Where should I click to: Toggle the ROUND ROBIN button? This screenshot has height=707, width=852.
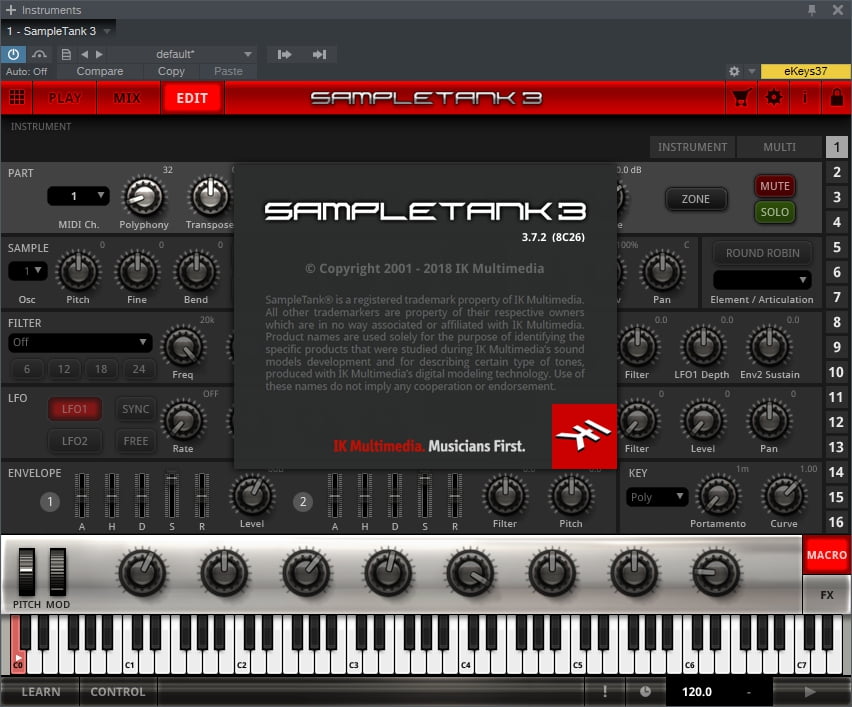762,253
